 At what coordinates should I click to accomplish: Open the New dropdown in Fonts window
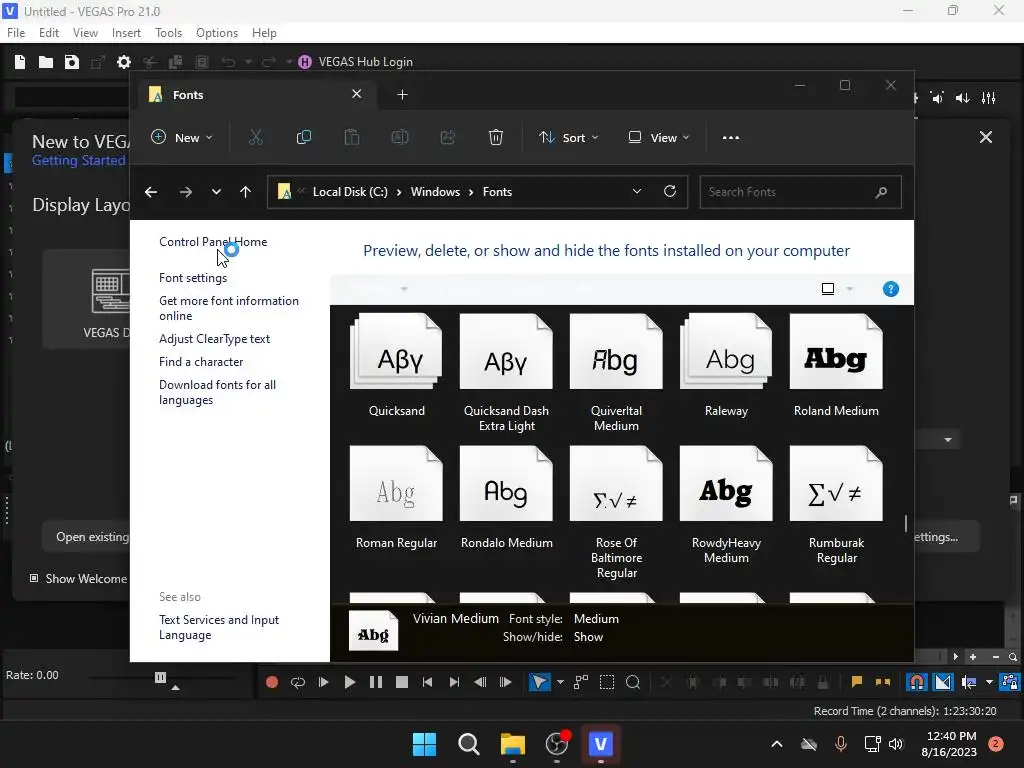click(182, 138)
